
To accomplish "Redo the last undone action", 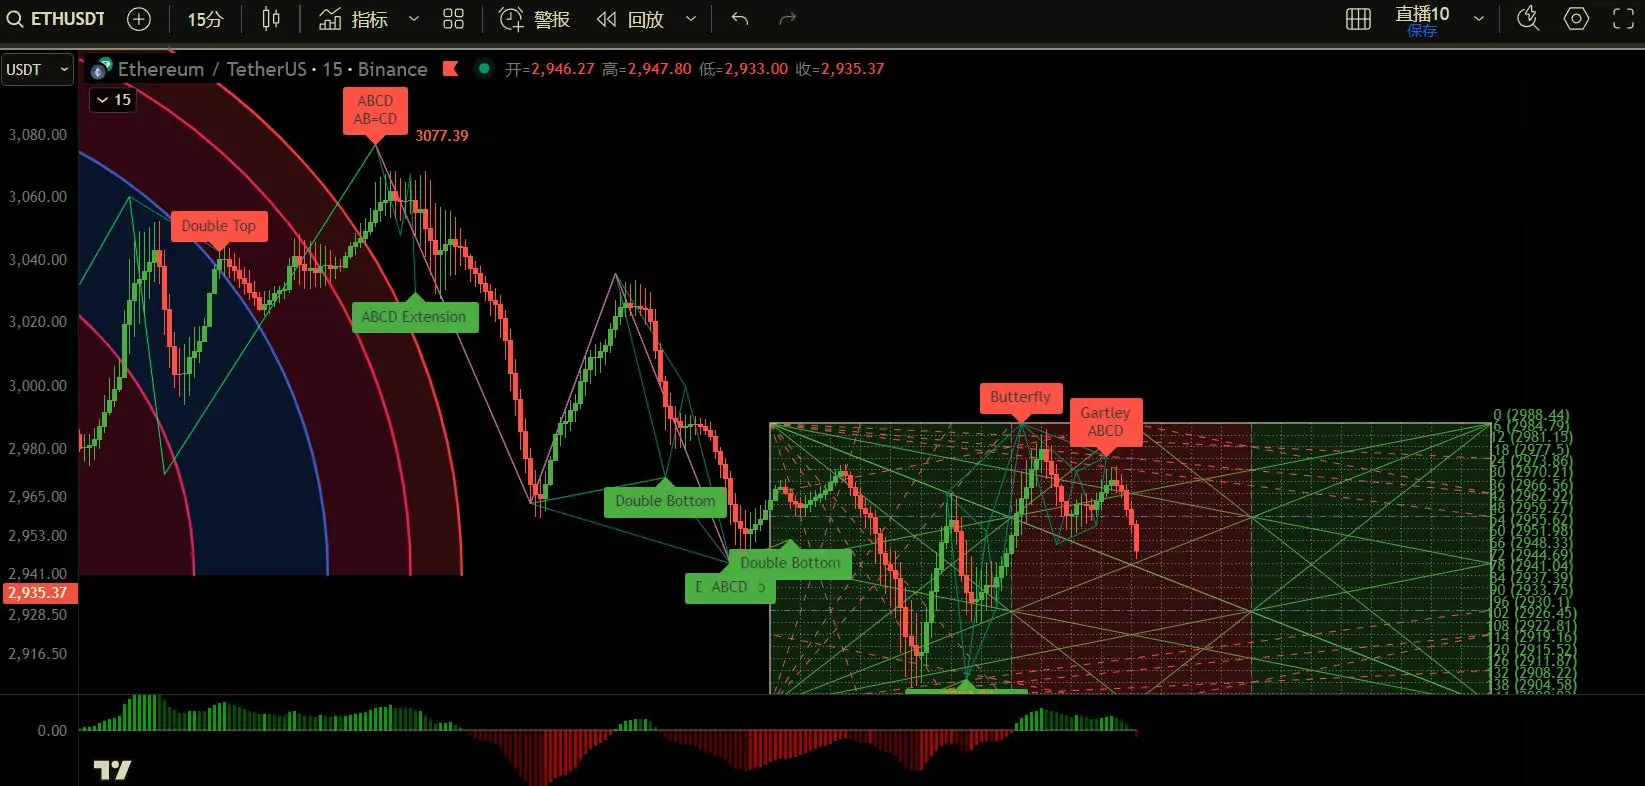I will click(788, 19).
